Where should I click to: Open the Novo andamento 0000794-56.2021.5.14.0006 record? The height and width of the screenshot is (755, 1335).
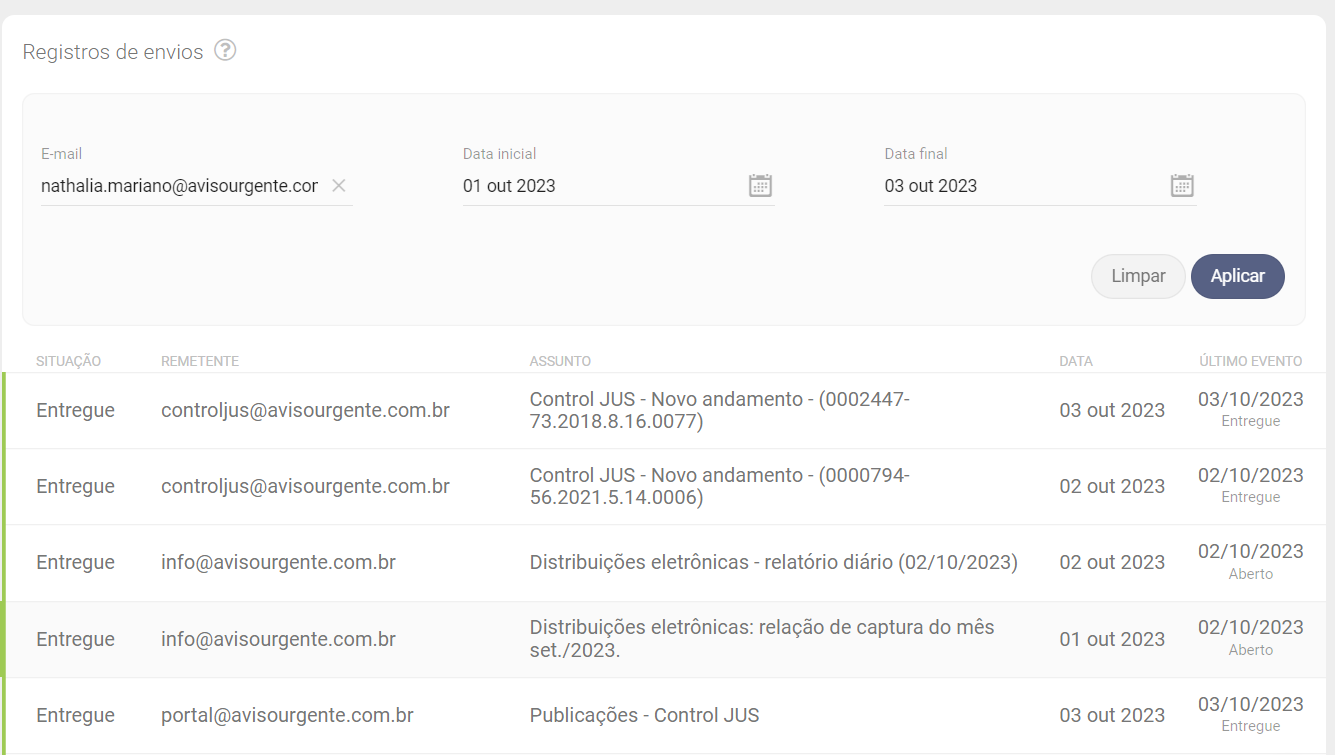pos(719,487)
